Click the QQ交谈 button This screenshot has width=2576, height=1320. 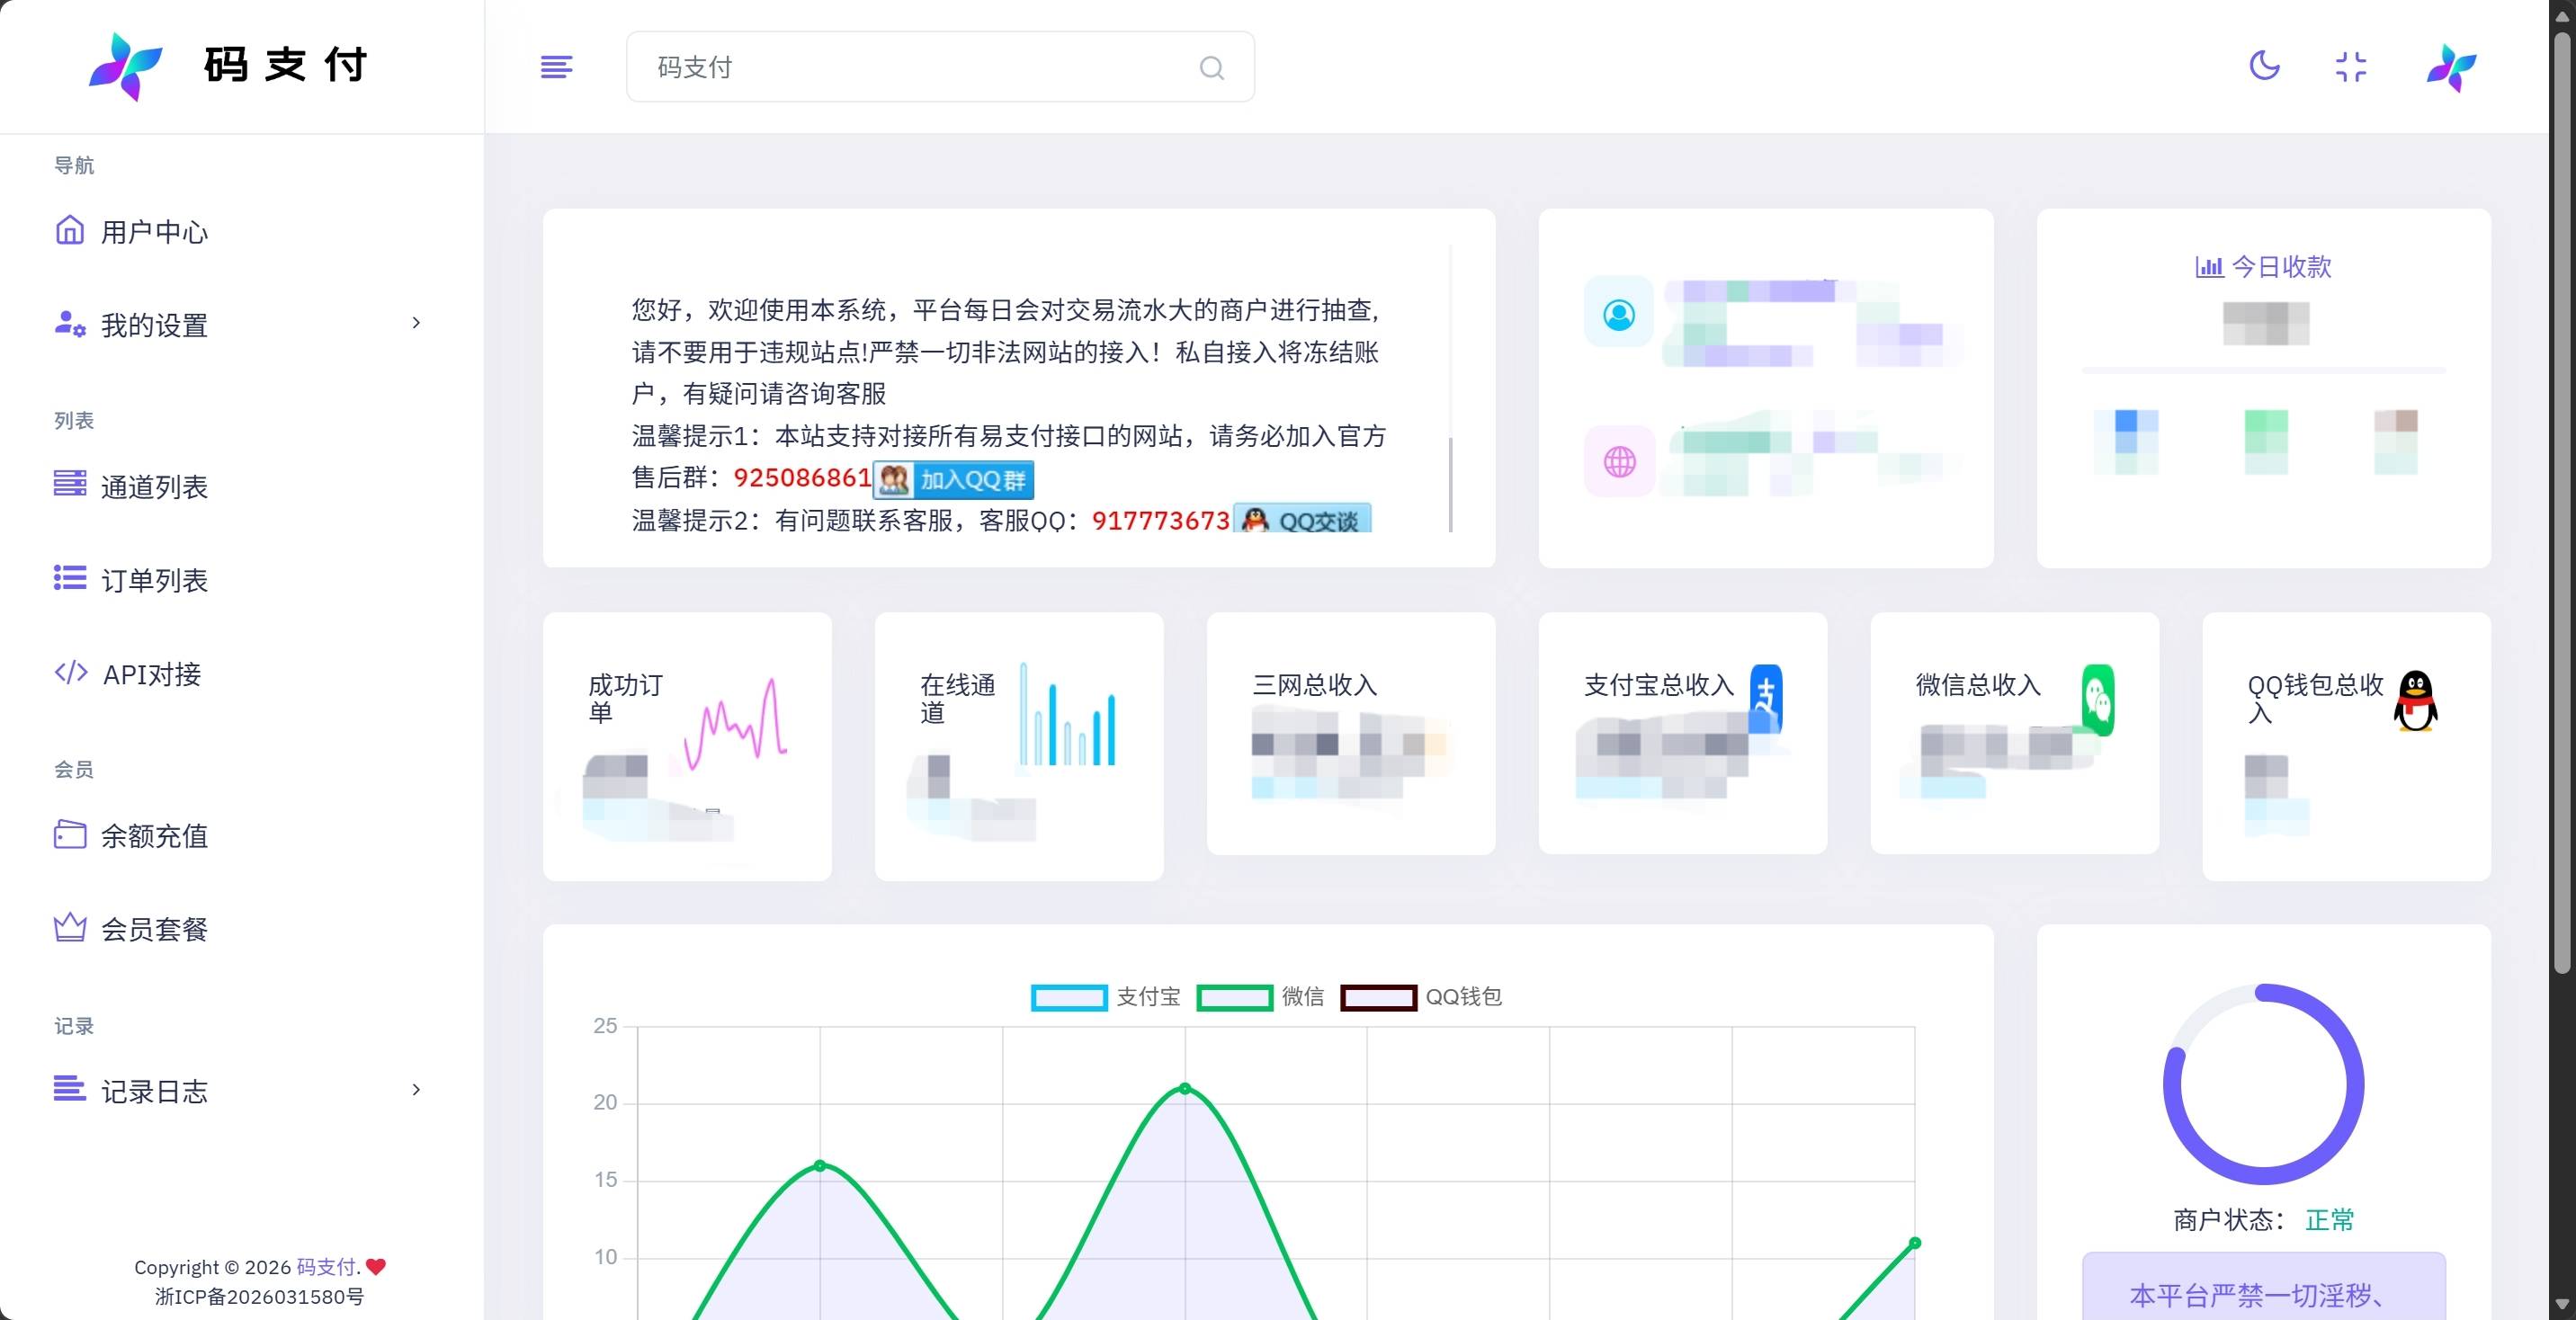[1302, 519]
